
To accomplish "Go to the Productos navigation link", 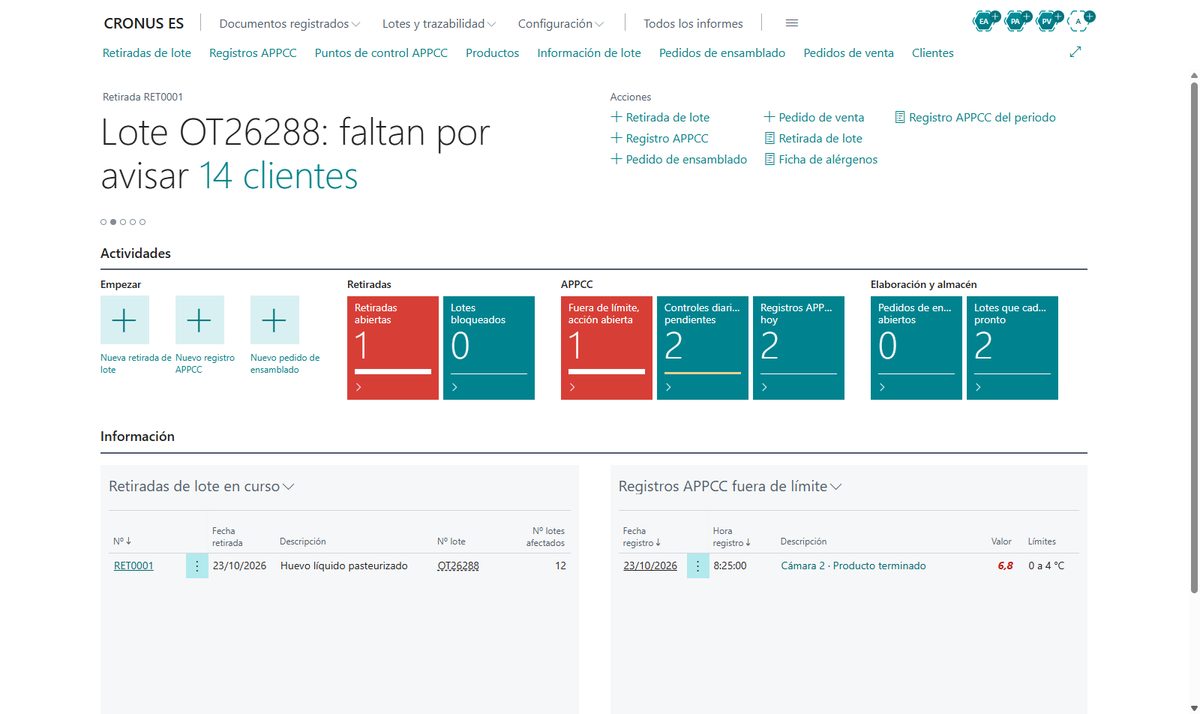I will coord(492,53).
